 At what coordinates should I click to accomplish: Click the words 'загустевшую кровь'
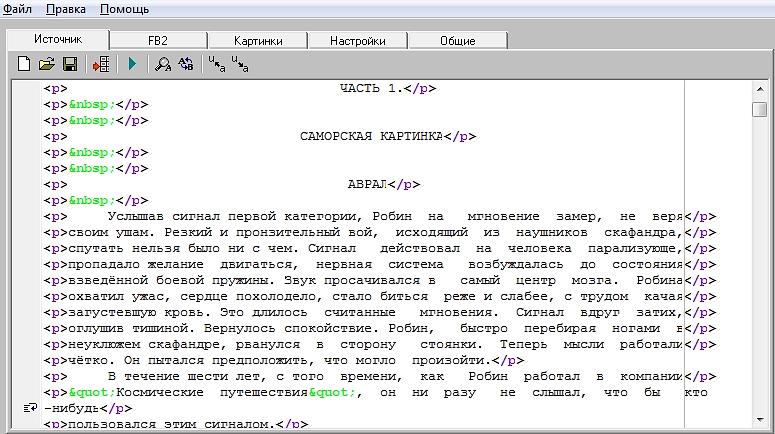click(x=136, y=312)
